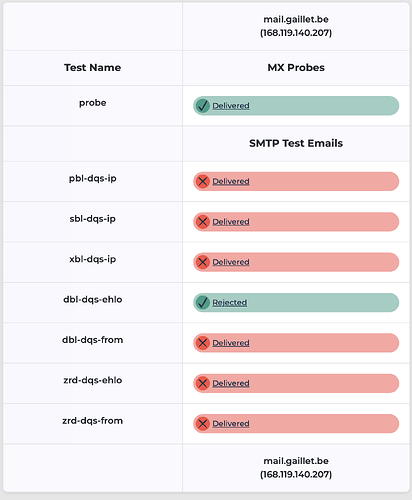The width and height of the screenshot is (412, 500).
Task: Open the Delivered link for zrd-dqs-from
Action: pos(231,423)
